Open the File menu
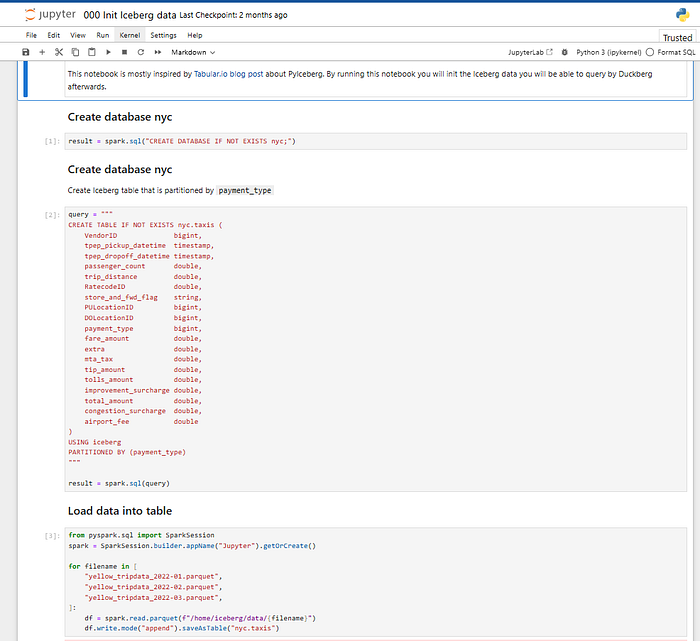This screenshot has width=700, height=641. point(31,35)
